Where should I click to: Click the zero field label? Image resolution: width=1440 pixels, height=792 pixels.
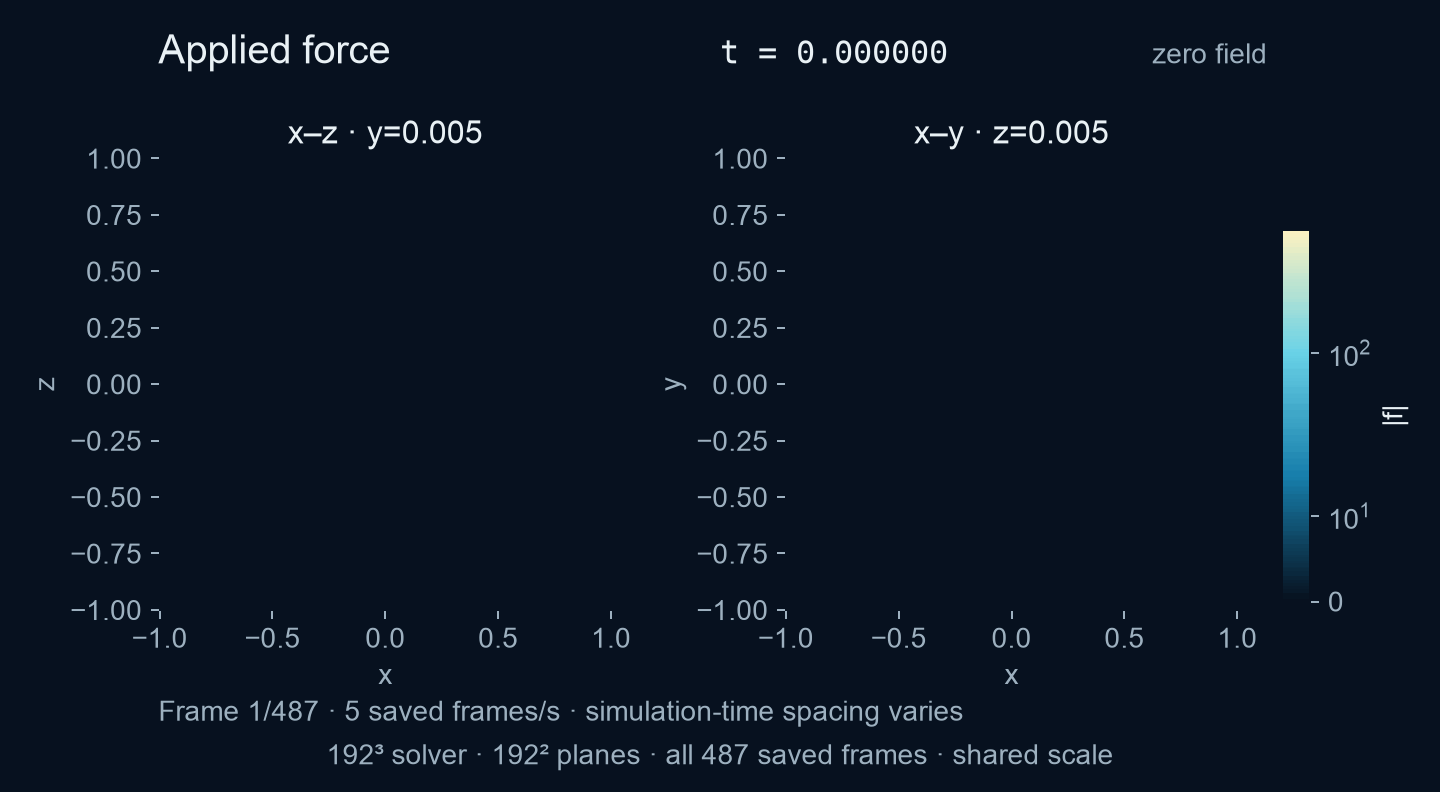[x=1208, y=54]
